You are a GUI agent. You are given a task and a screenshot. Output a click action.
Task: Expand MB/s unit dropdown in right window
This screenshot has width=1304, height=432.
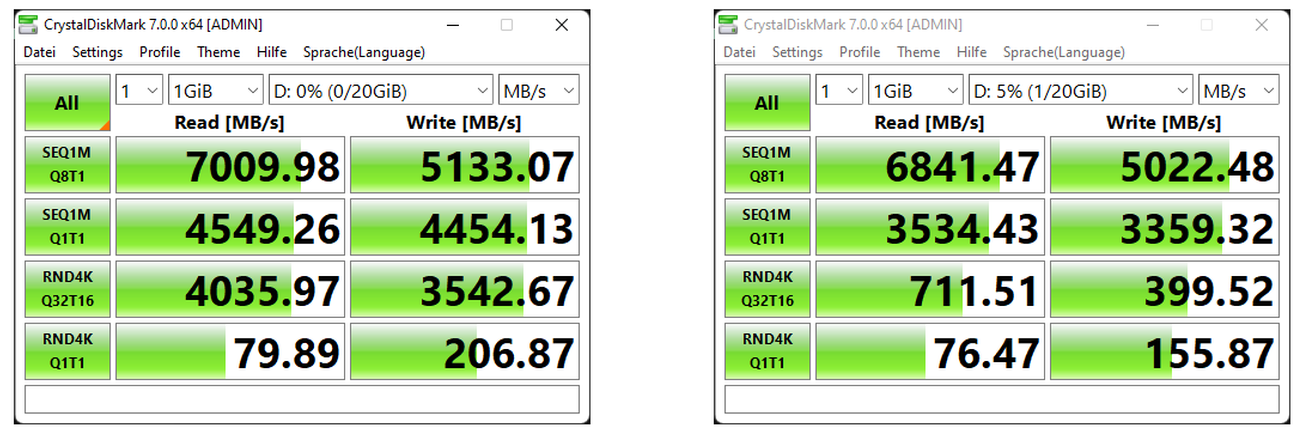[1239, 91]
